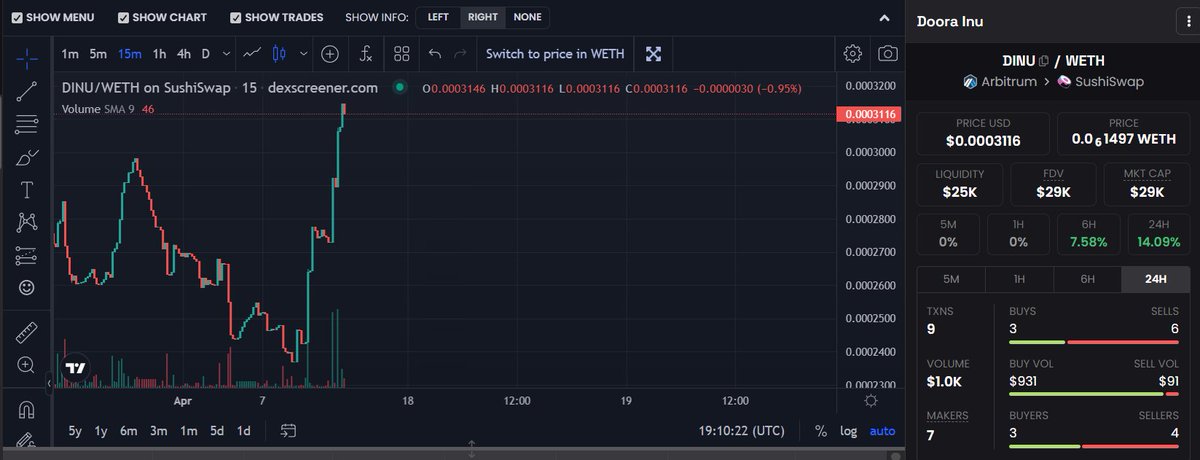1200x460 pixels.
Task: Collapse the chart panel chevron
Action: [884, 18]
